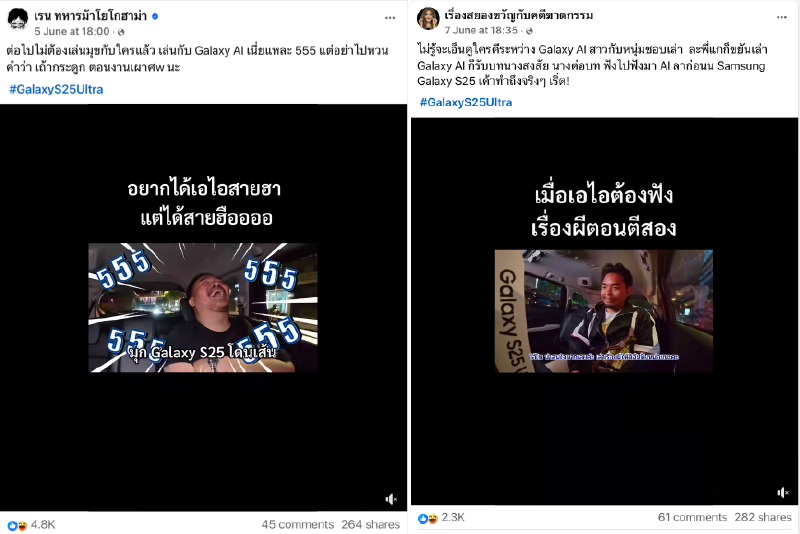Click the public globe icon beside 7 June

pos(529,31)
